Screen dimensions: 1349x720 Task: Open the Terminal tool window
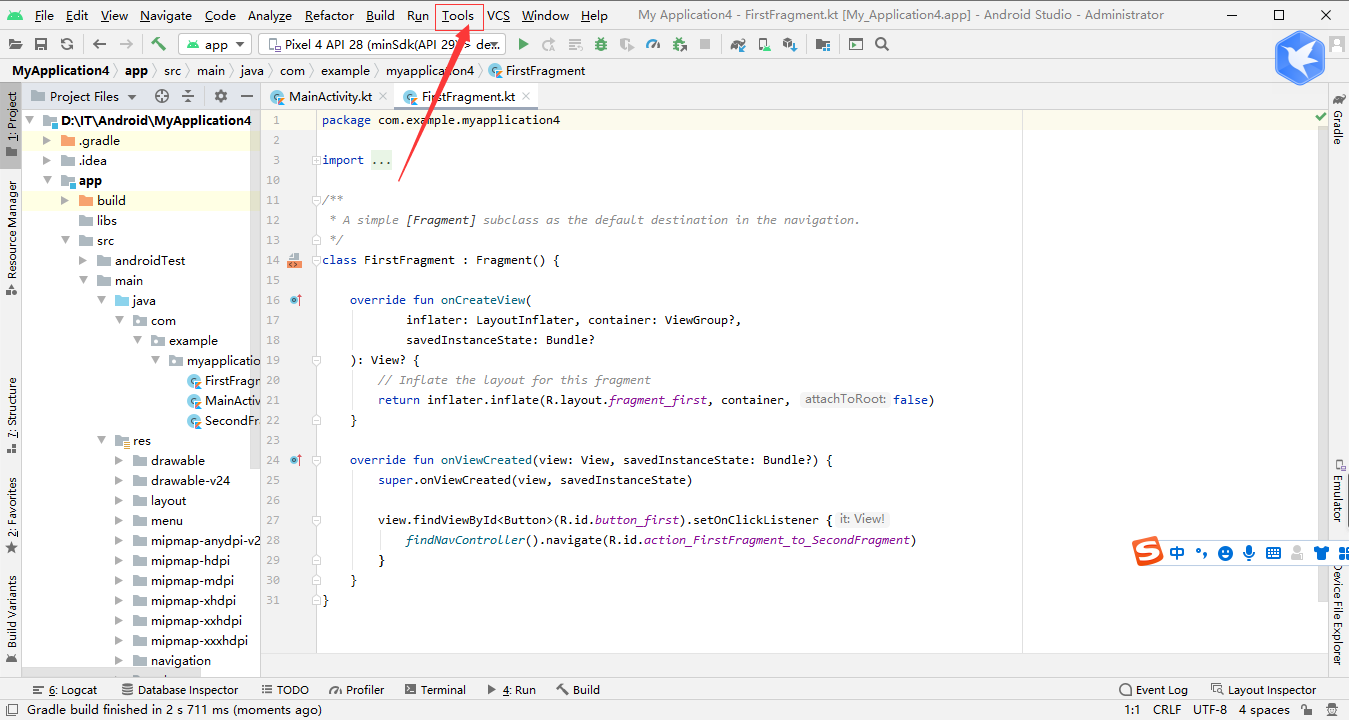coord(435,690)
